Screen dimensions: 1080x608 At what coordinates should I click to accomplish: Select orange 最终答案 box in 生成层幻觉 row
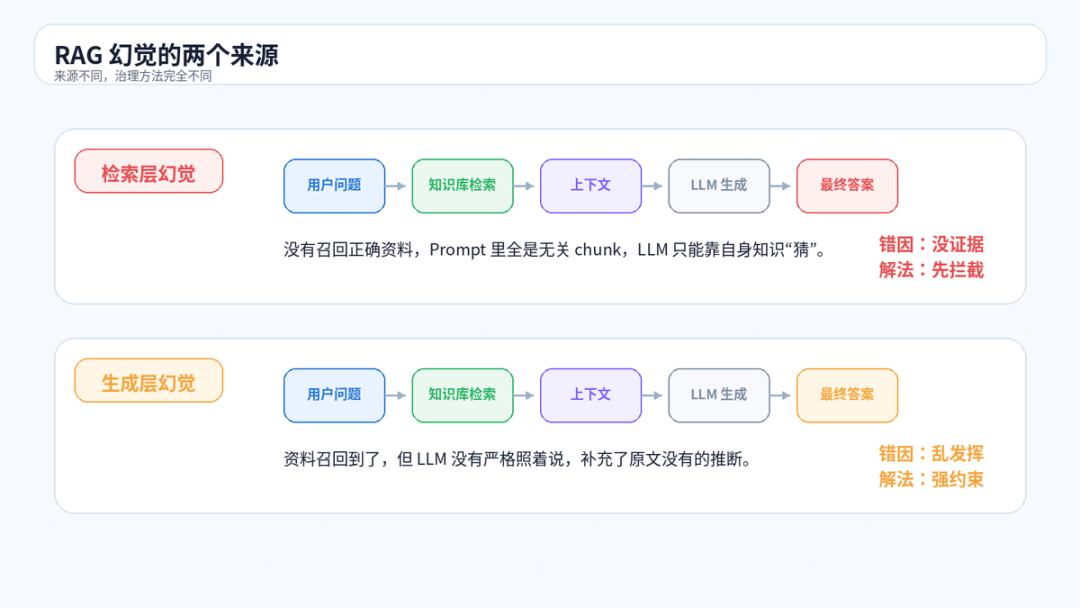coord(847,395)
